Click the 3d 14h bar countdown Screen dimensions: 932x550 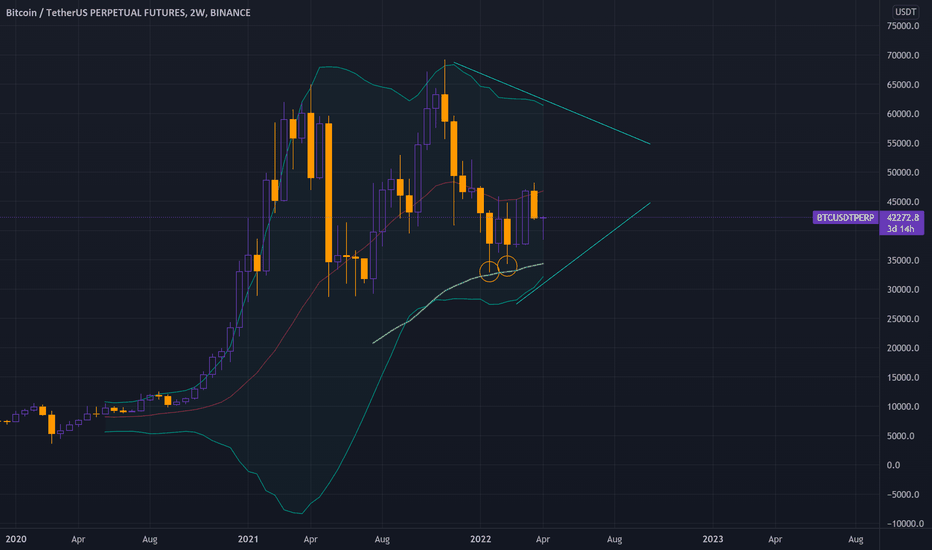click(x=900, y=229)
